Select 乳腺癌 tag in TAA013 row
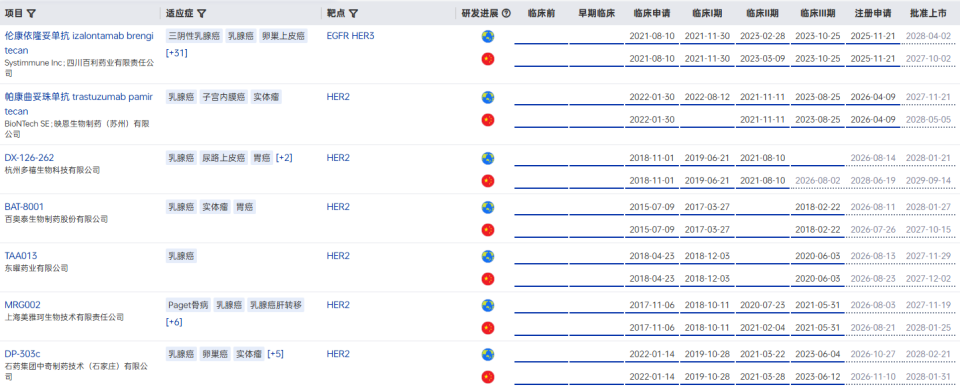960x389 pixels. [182, 256]
